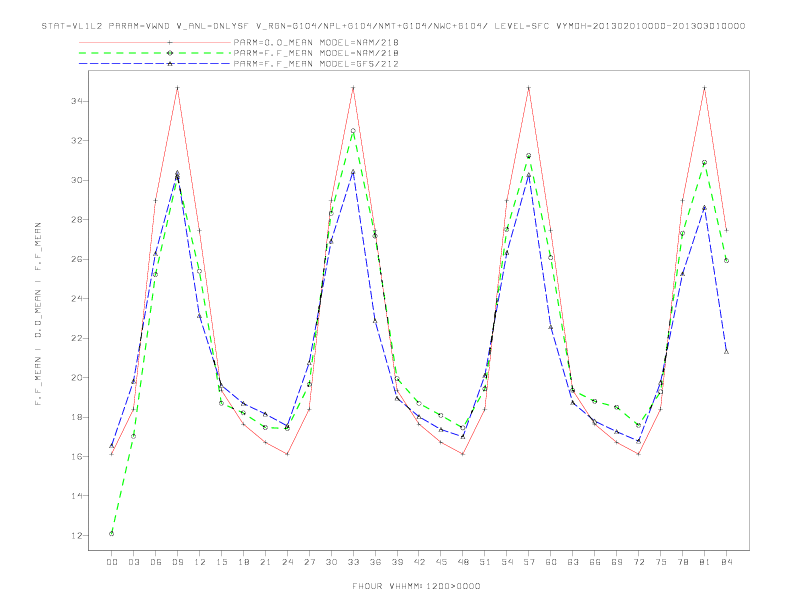Select the blue legend entry PARM=F.F_MEAN MODEL=GFS/212

click(x=316, y=64)
